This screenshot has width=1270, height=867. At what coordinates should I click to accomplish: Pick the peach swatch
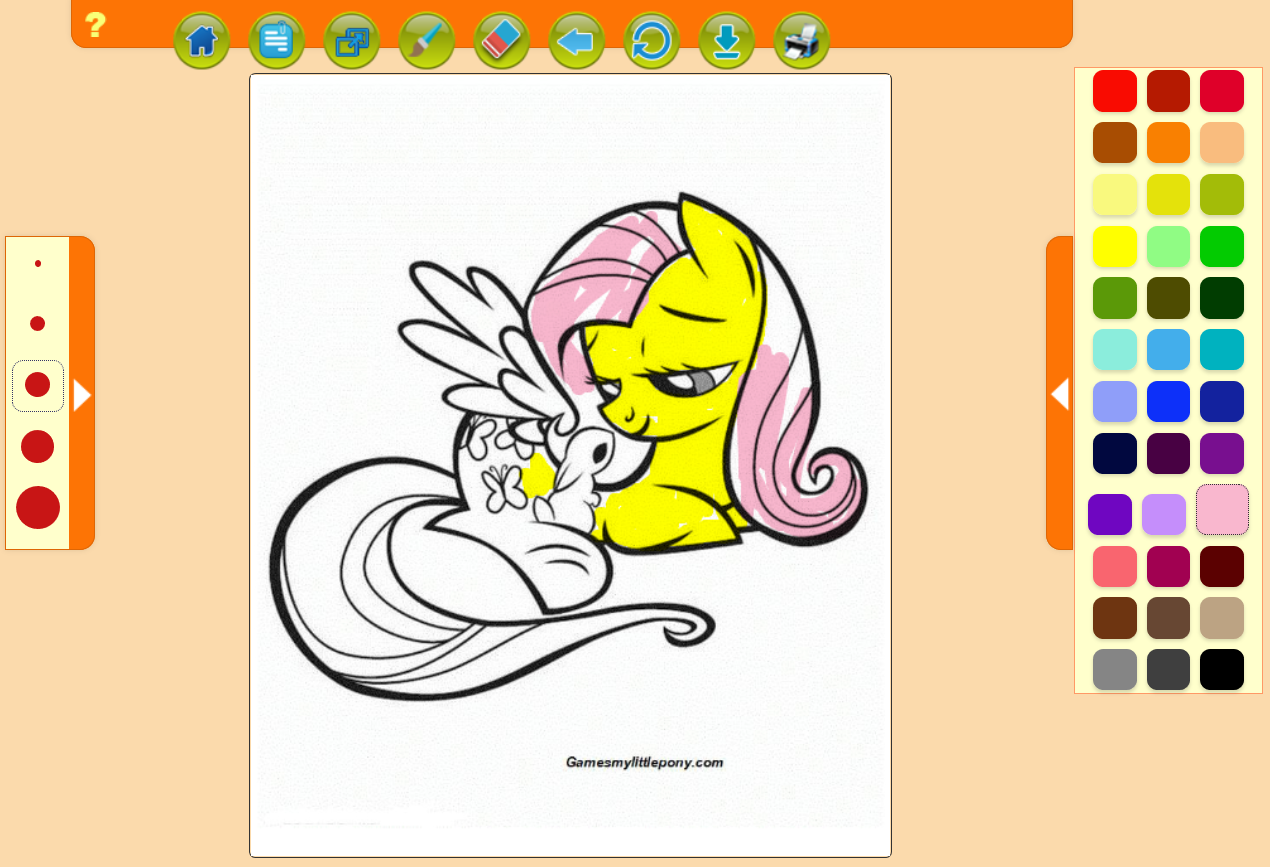pyautogui.click(x=1222, y=142)
